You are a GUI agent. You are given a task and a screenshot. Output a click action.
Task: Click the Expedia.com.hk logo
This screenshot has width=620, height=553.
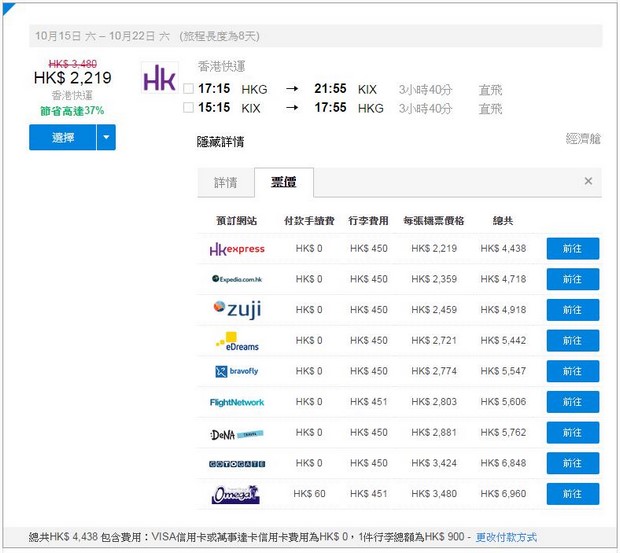[237, 279]
